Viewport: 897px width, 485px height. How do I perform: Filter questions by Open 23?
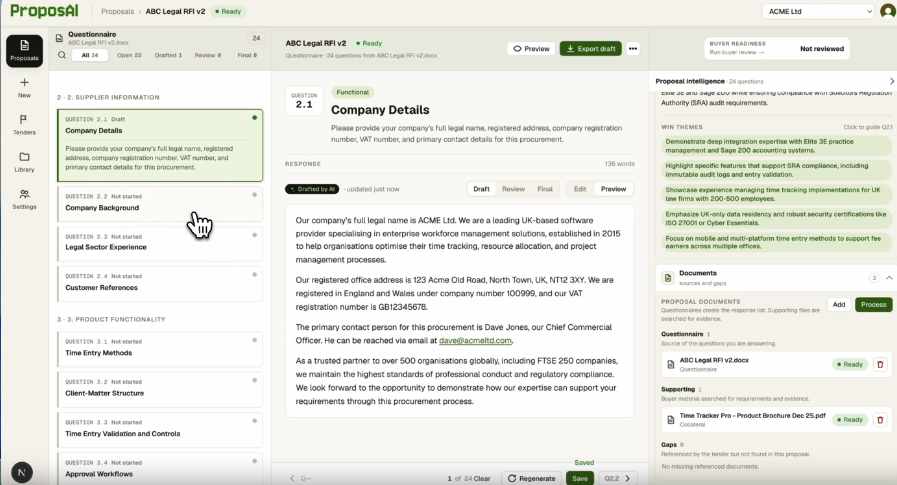point(129,55)
